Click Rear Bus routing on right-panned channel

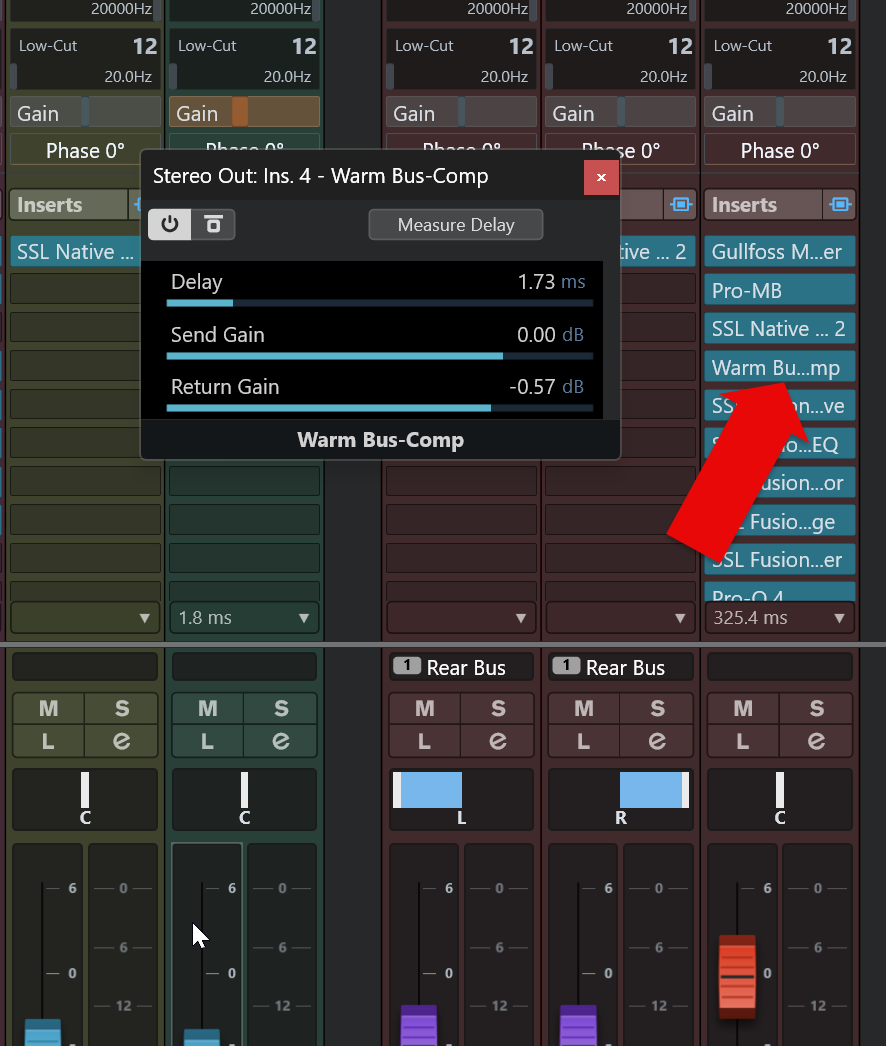[x=620, y=667]
